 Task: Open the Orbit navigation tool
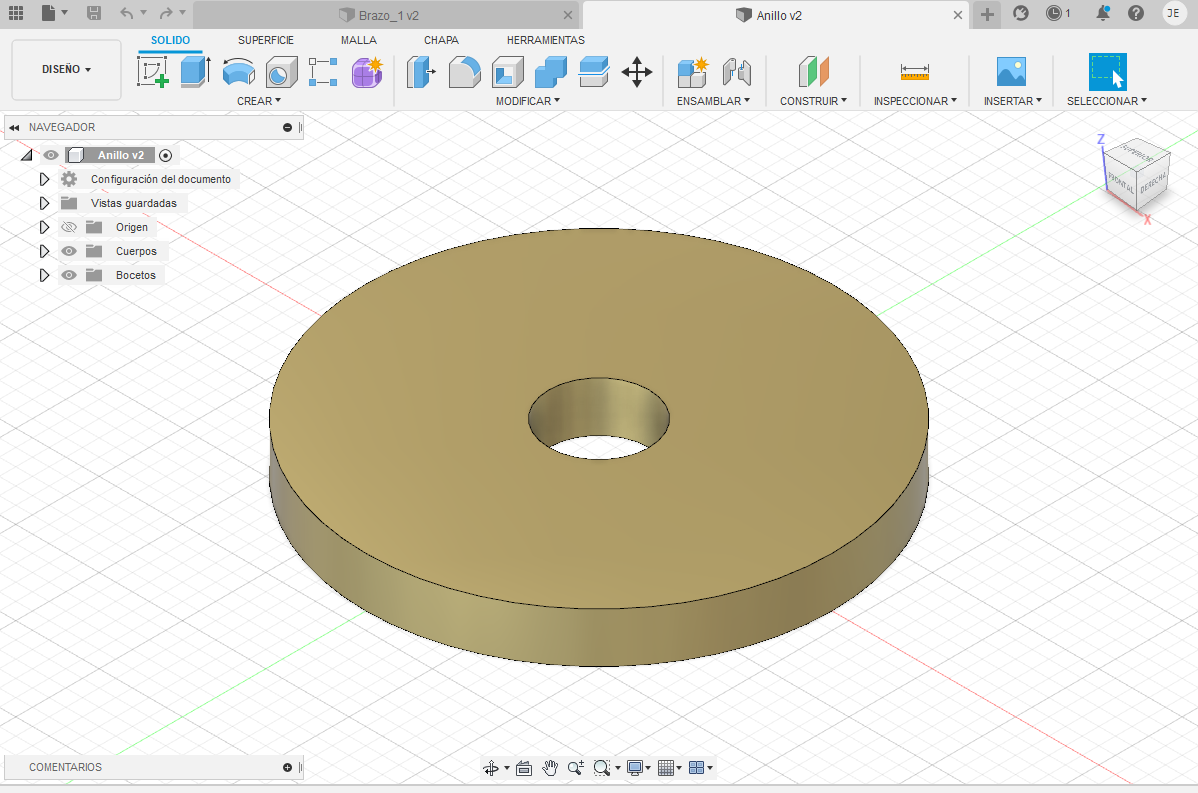(491, 768)
